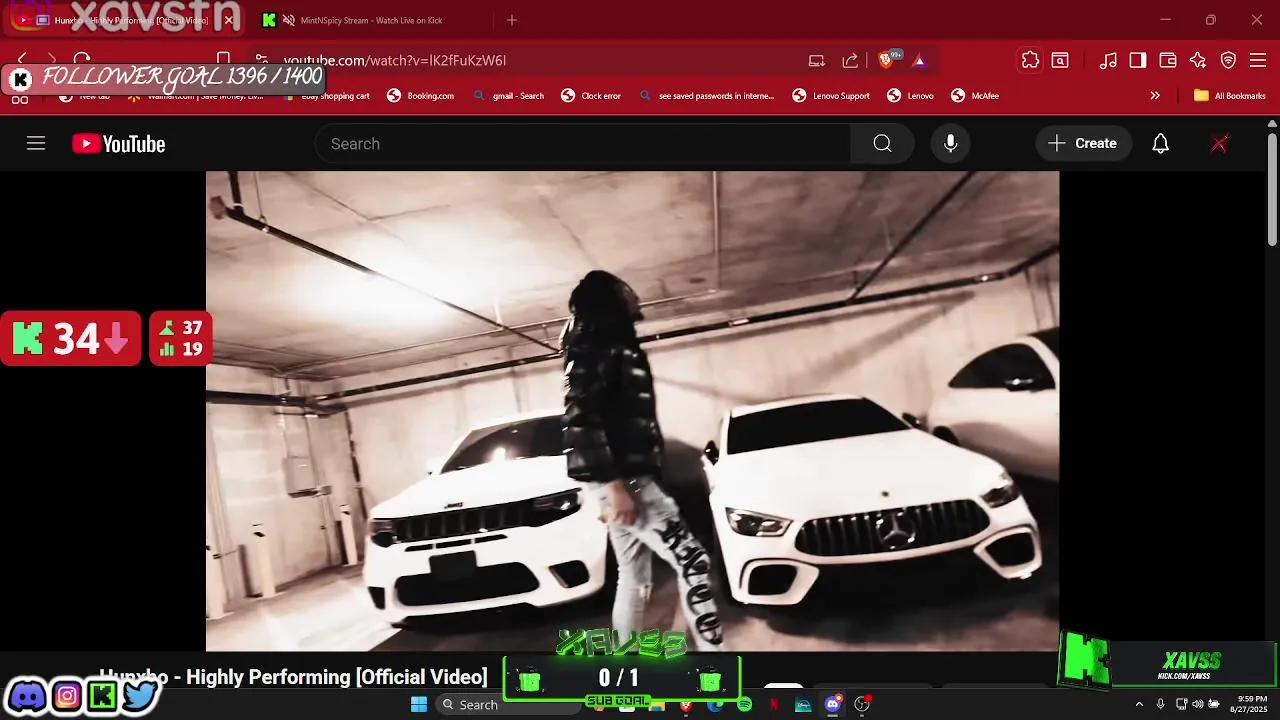Screen dimensions: 1280x720
Task: Click the YouTube Search input field
Action: tap(583, 144)
